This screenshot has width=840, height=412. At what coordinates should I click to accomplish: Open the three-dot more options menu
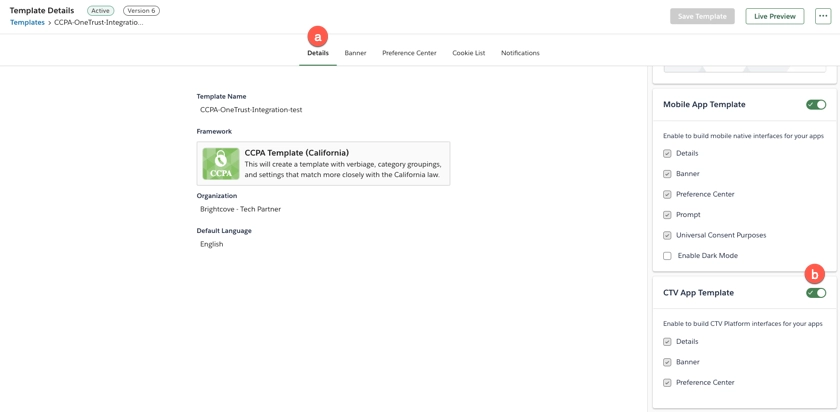point(823,16)
